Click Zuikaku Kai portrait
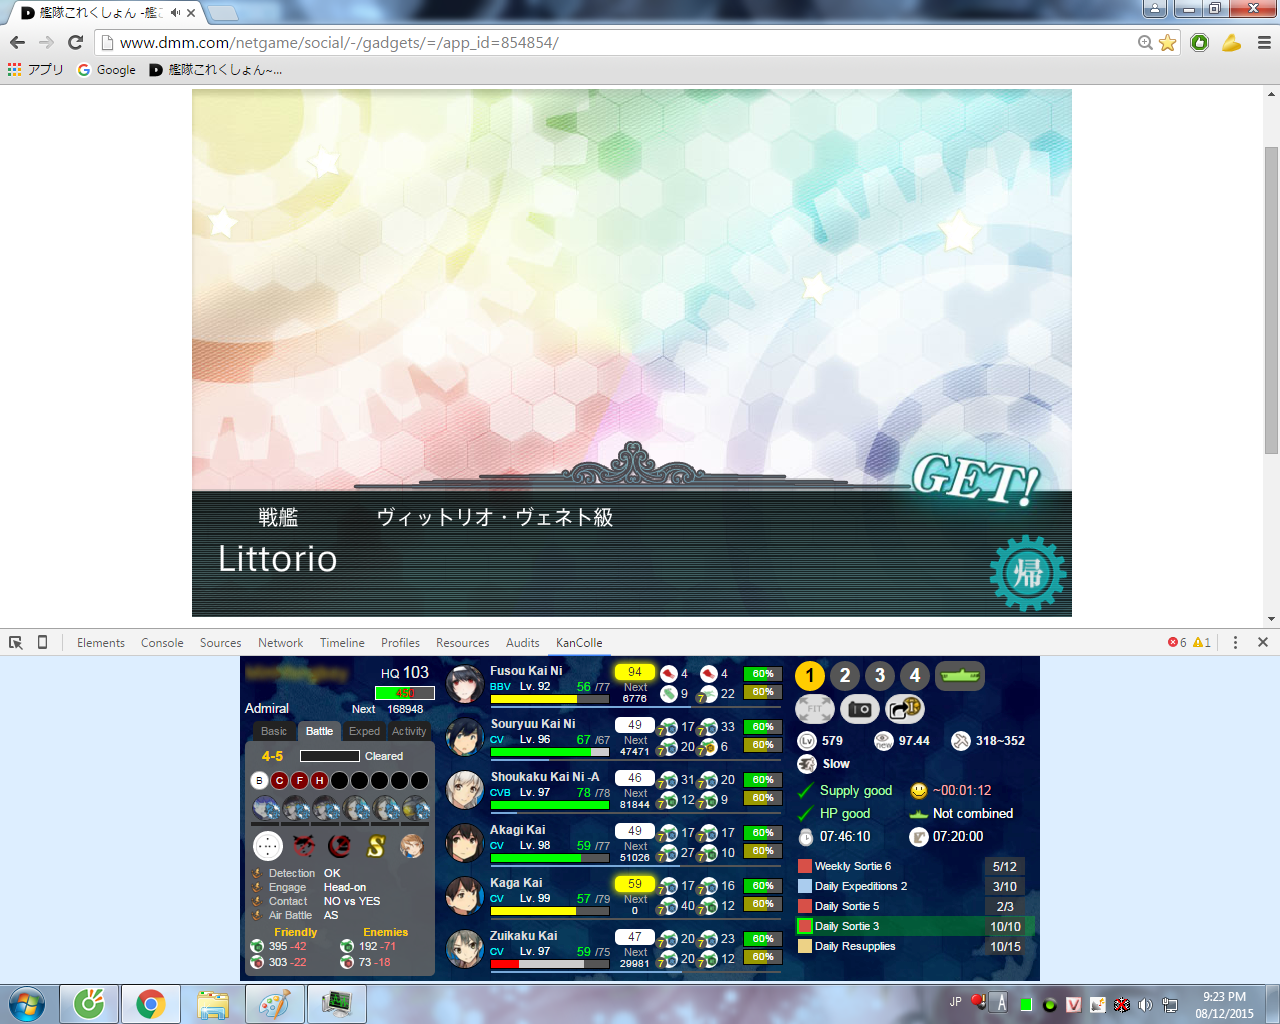The image size is (1280, 1024). 465,949
